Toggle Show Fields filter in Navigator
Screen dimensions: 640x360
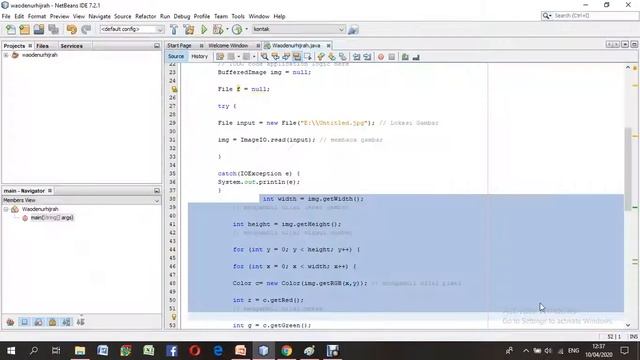pos(24,322)
